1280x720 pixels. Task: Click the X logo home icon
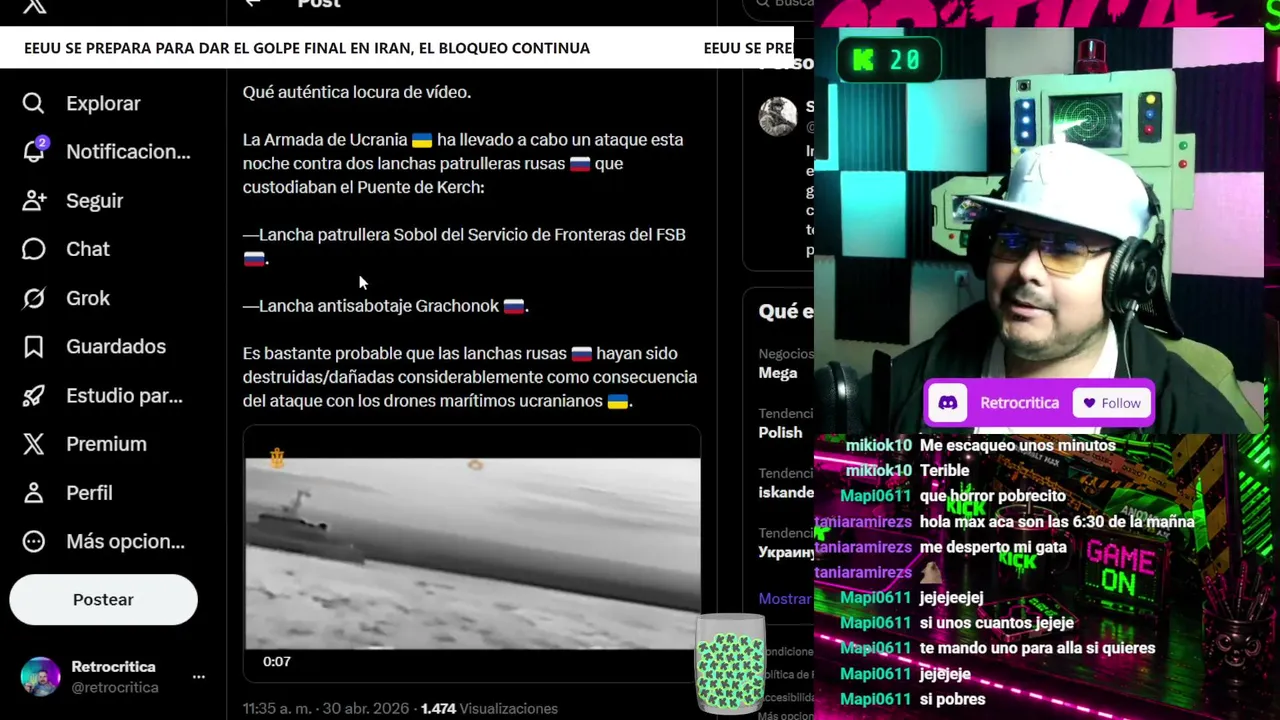click(x=34, y=6)
